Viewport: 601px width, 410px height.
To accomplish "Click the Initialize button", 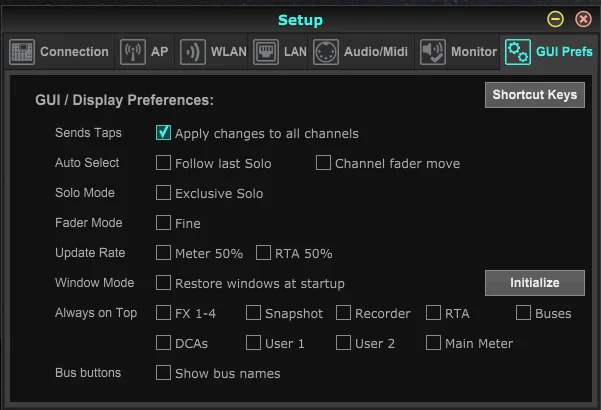I will pos(535,283).
